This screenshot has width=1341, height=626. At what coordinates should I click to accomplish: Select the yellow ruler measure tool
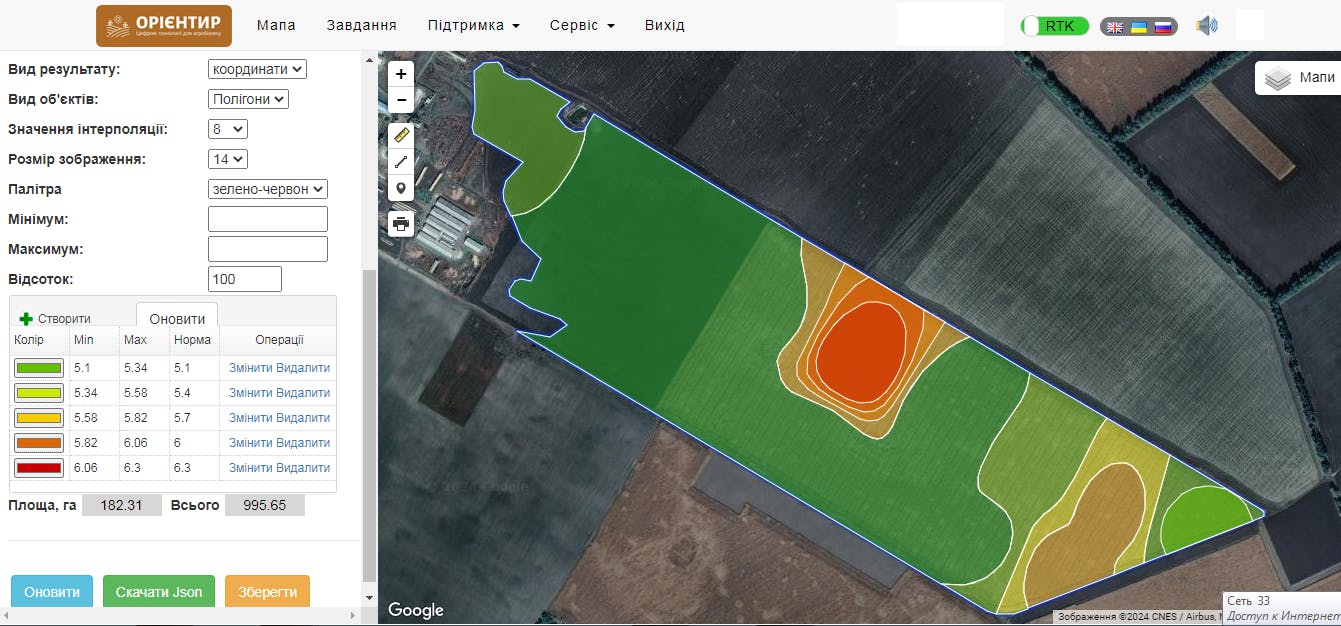(401, 135)
